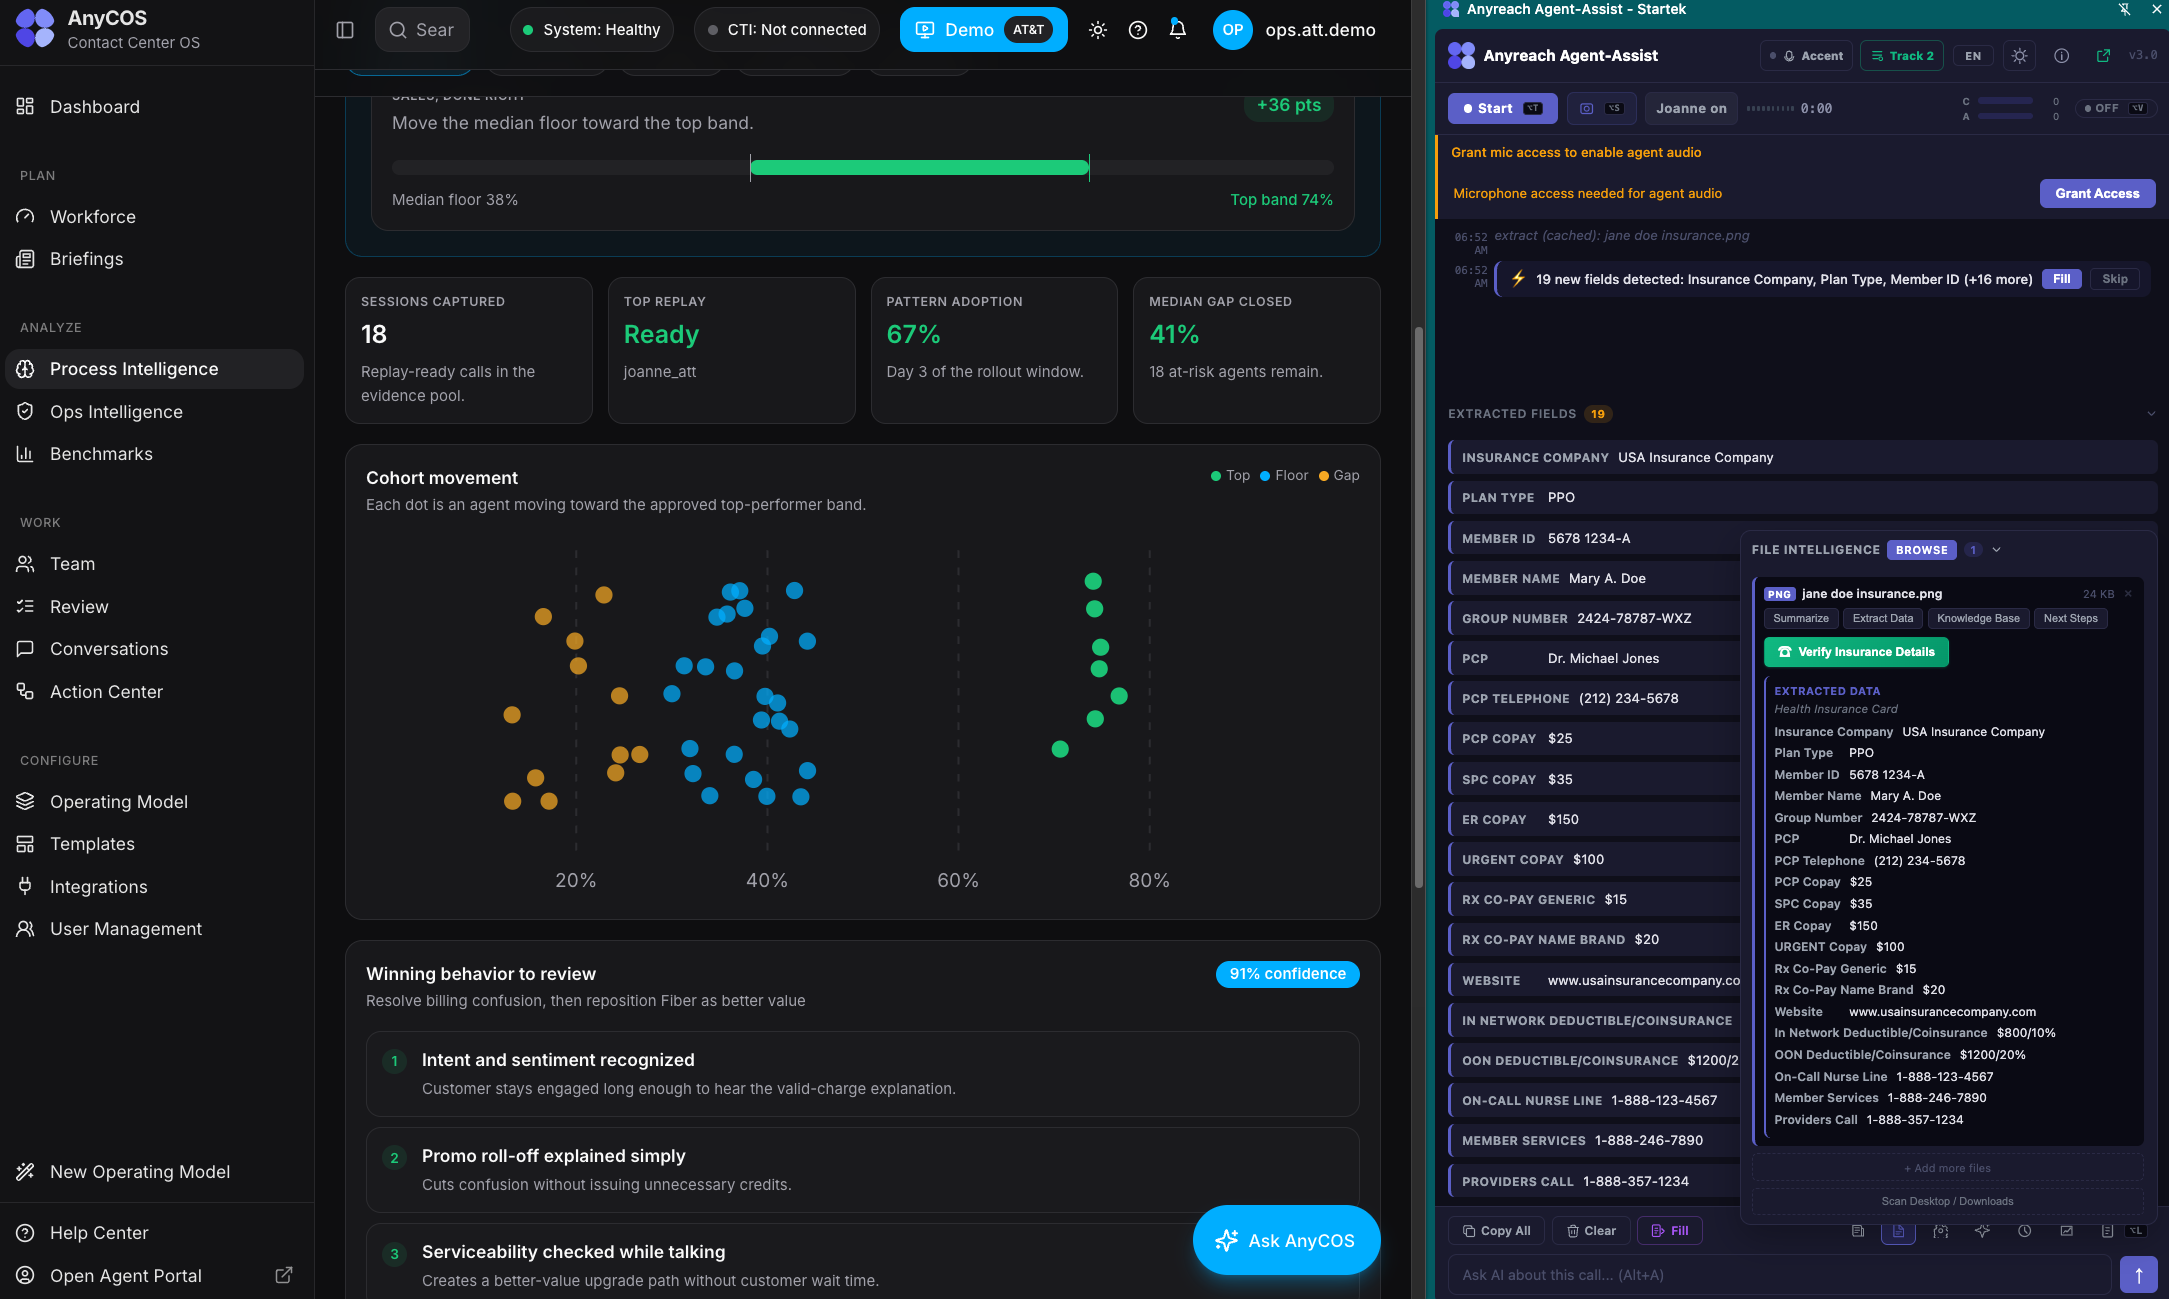Select the Summarize file action

(1800, 618)
